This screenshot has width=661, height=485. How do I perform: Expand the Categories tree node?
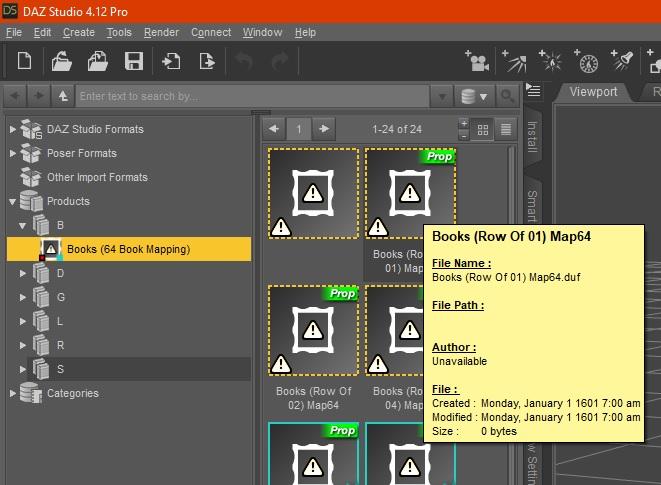pyautogui.click(x=13, y=393)
